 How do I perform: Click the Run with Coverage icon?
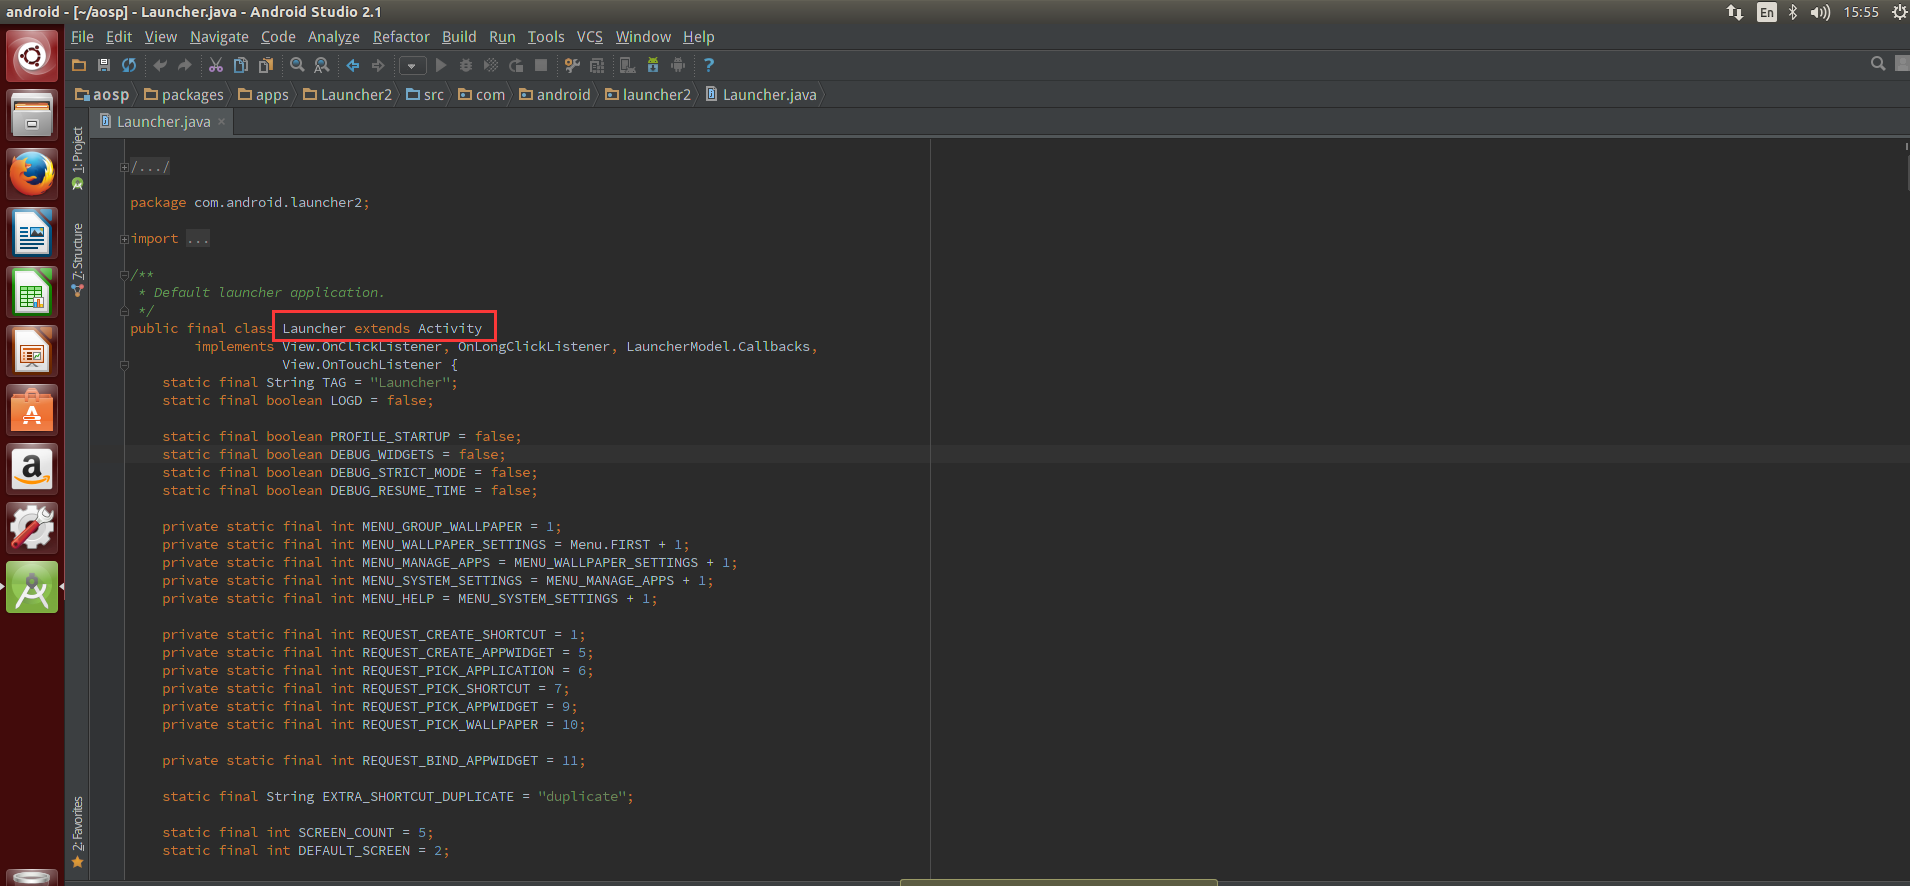[x=491, y=65]
